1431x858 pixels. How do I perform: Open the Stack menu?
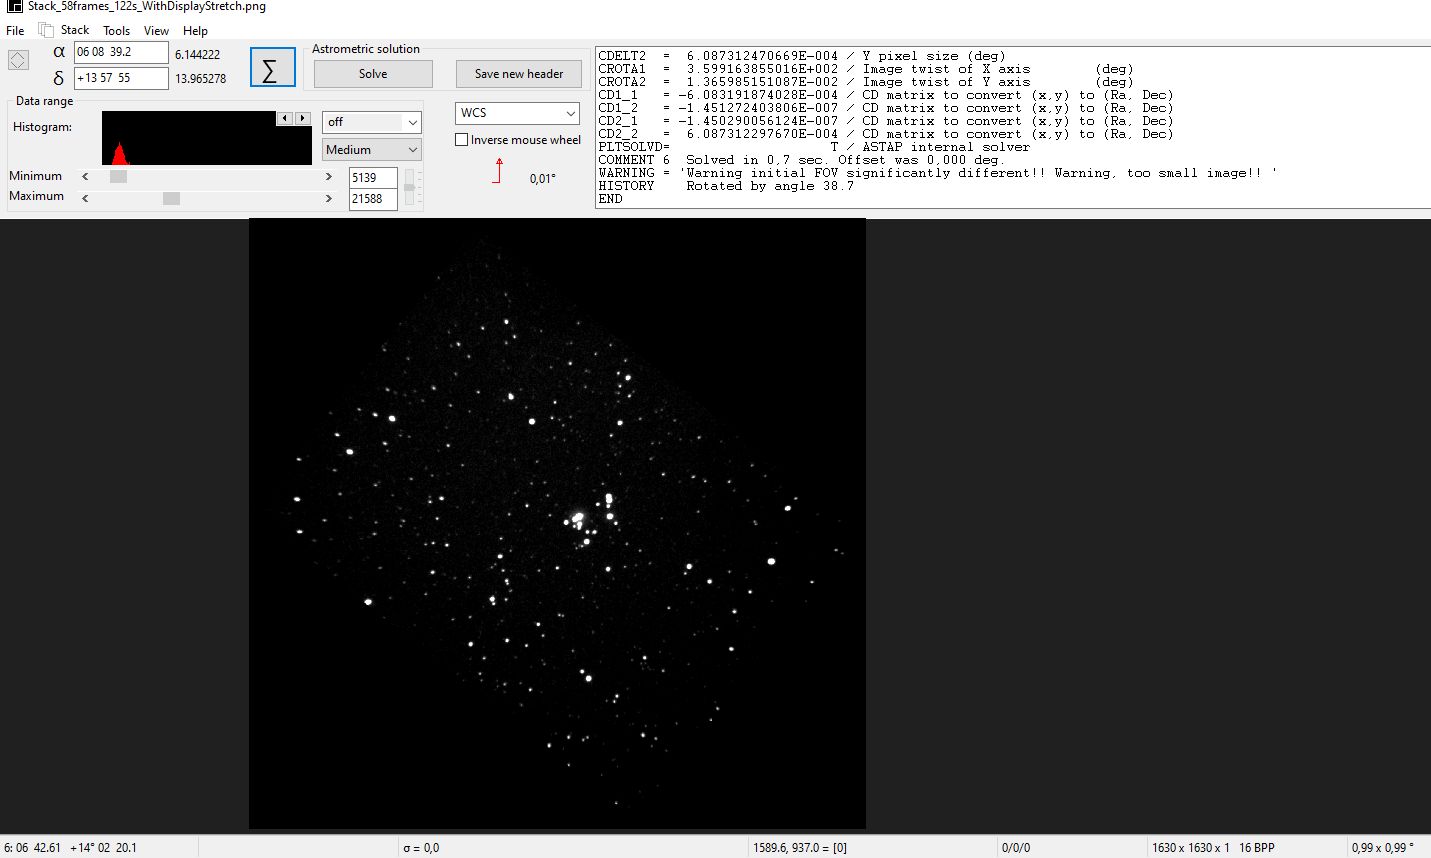pos(75,30)
